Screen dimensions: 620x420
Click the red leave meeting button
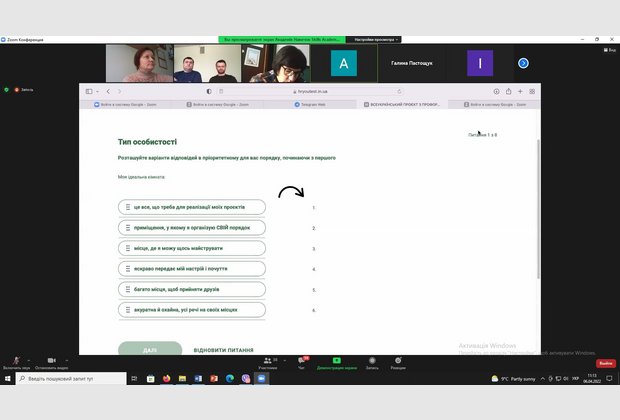(606, 363)
